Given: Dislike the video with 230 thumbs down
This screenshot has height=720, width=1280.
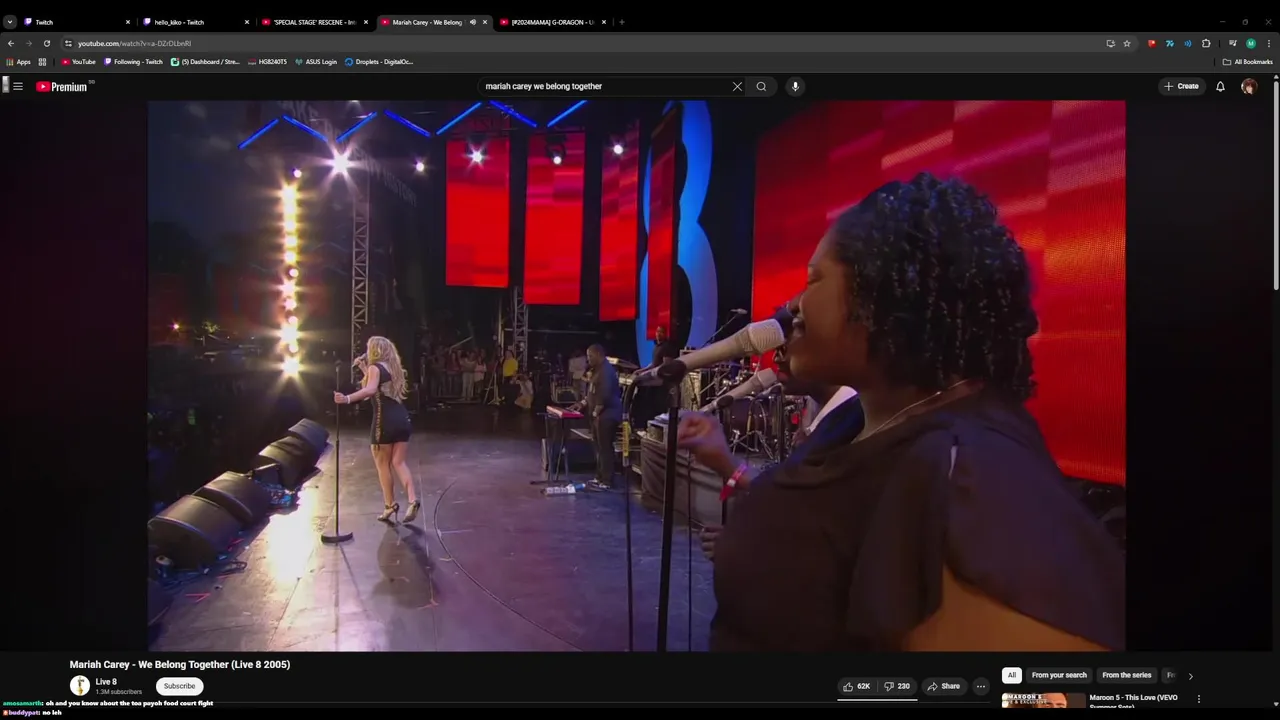Looking at the screenshot, I should 897,686.
